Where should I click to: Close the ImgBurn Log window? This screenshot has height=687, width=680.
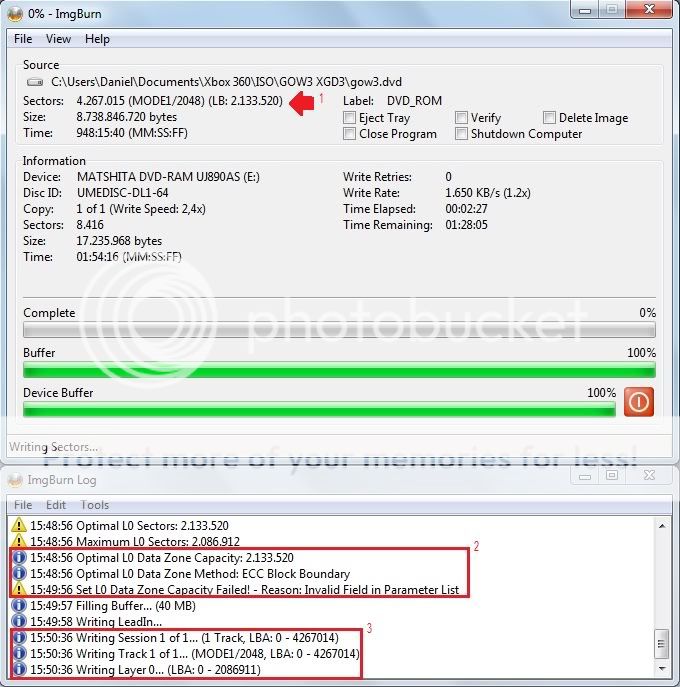pos(649,475)
